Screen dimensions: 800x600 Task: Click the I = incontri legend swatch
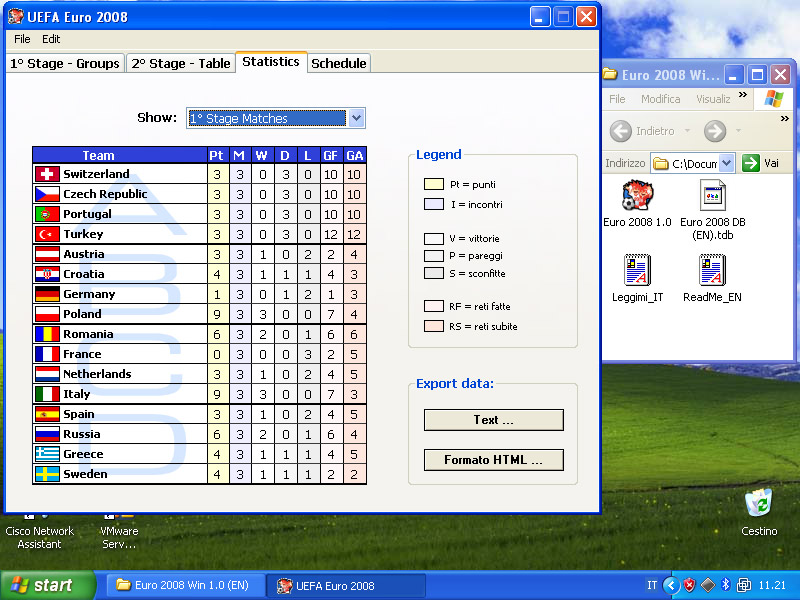click(434, 204)
